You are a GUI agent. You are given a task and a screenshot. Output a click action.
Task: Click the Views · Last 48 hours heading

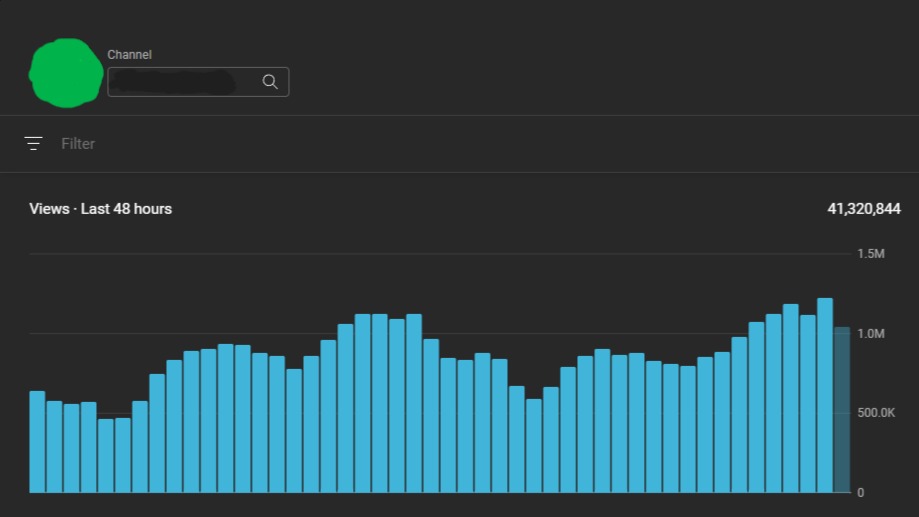(101, 209)
